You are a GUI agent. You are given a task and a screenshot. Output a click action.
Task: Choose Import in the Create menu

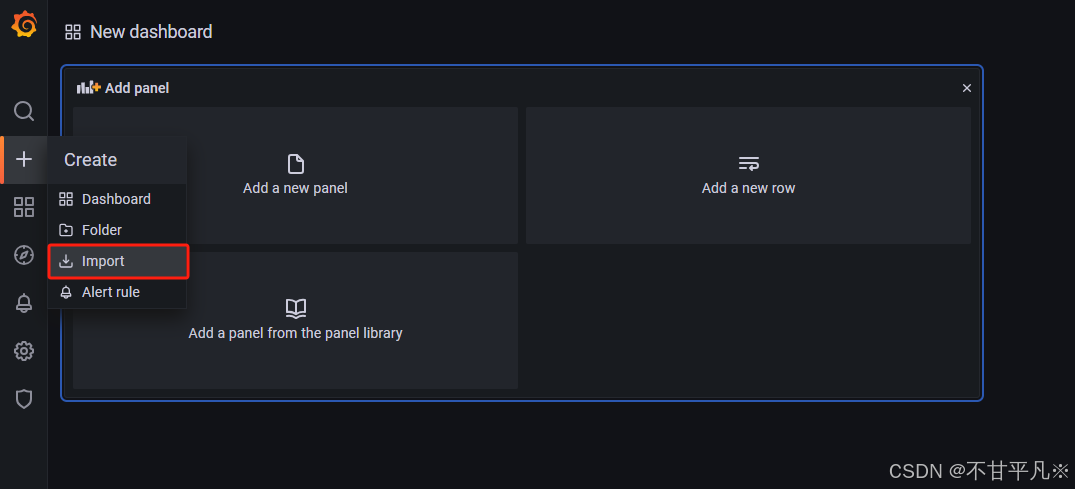pyautogui.click(x=118, y=261)
